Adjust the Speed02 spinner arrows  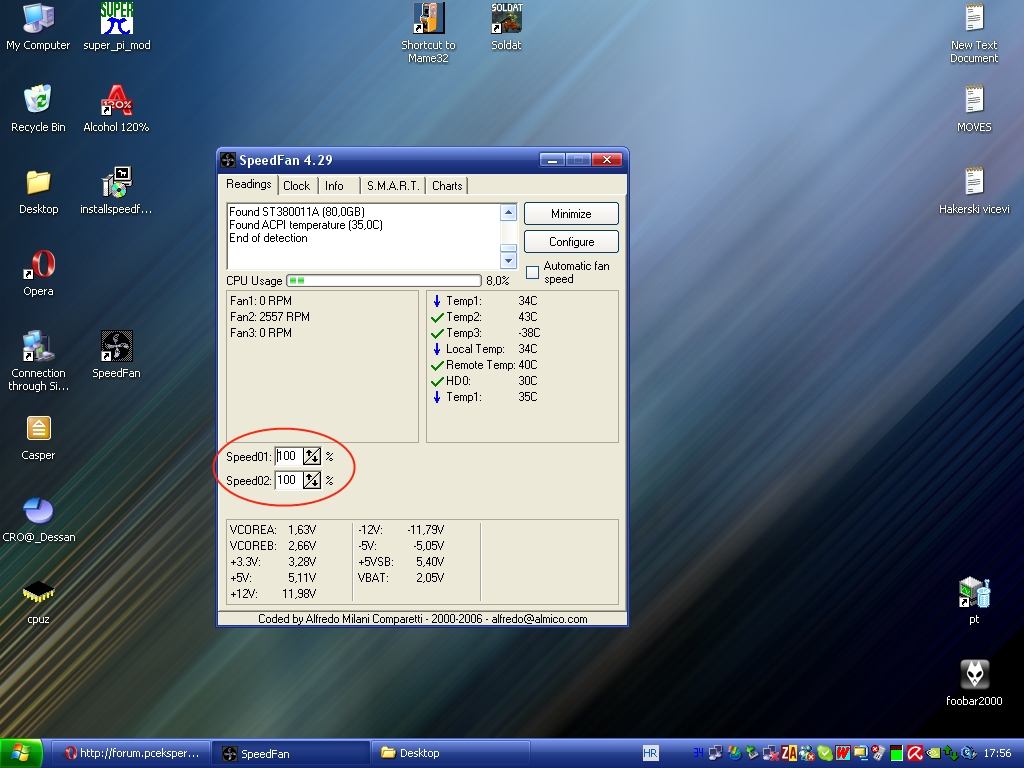(312, 480)
